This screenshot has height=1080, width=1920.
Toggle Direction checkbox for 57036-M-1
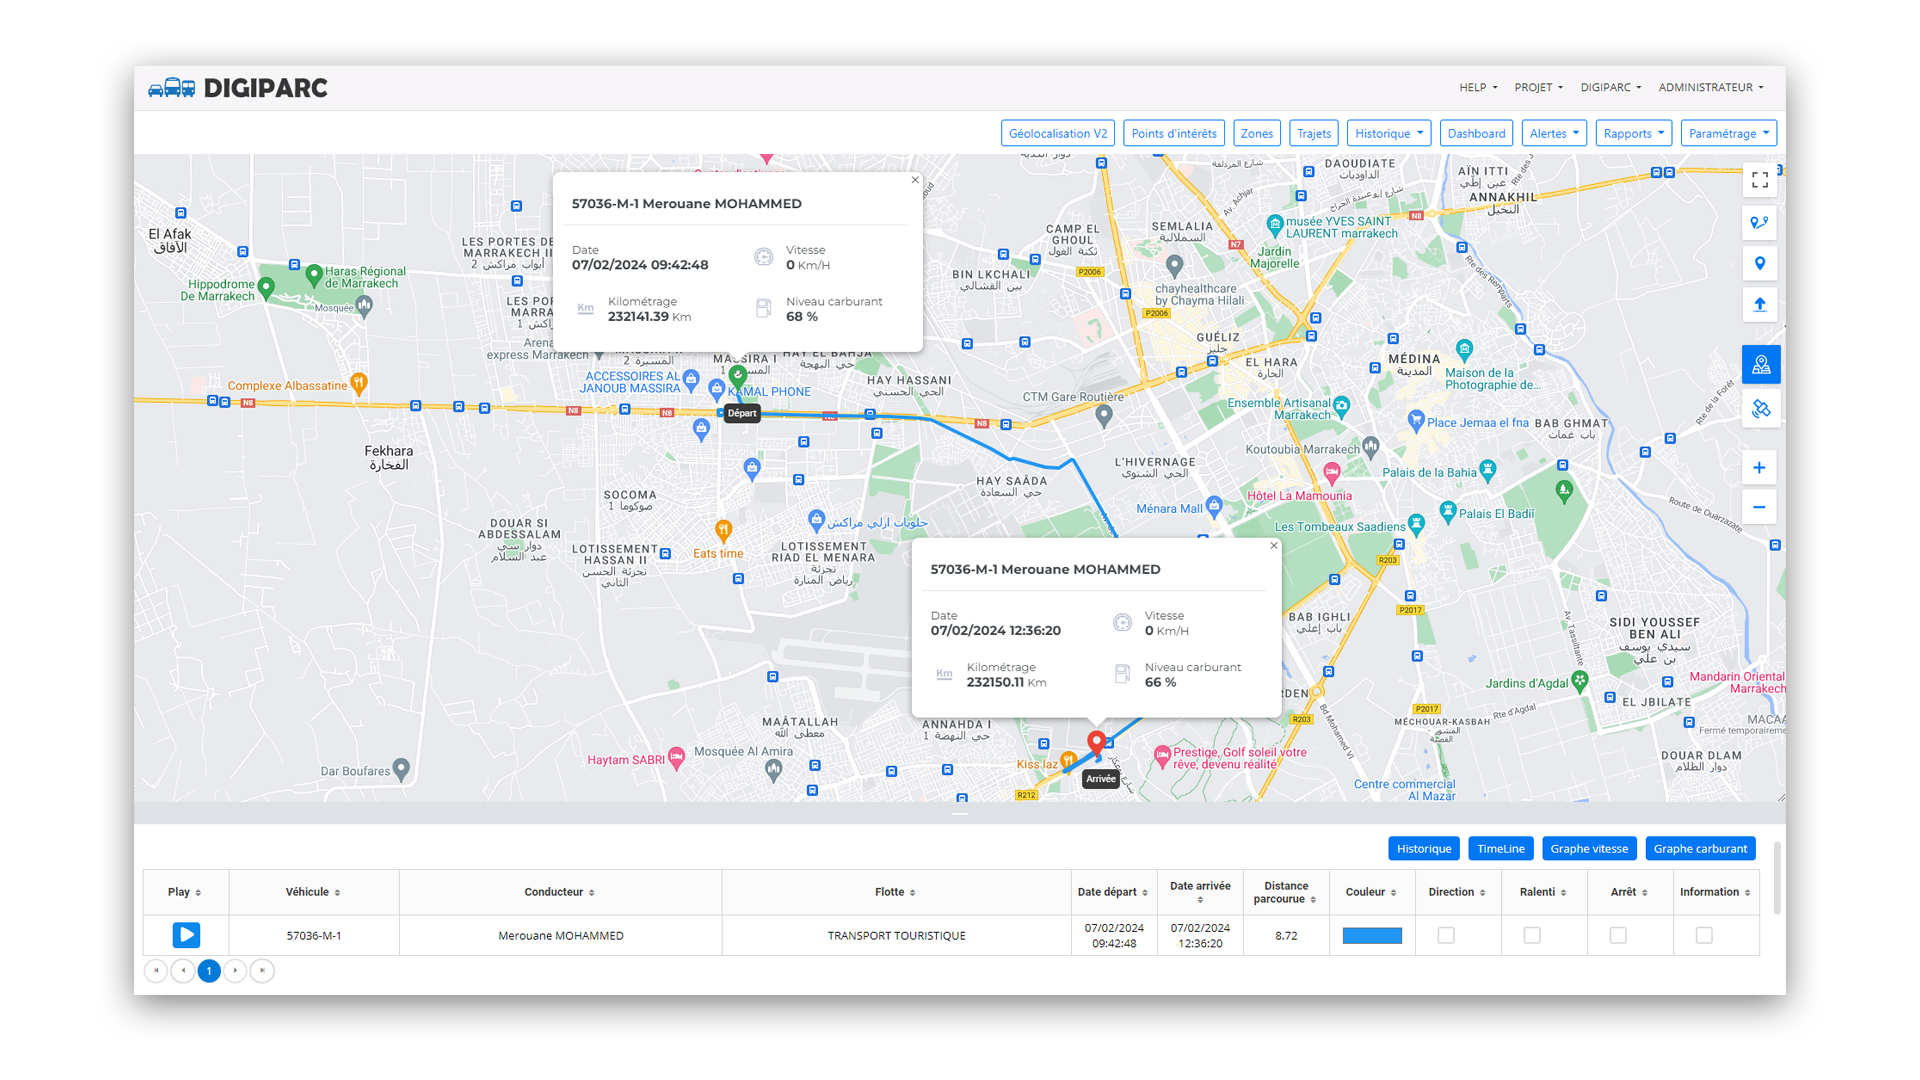1446,935
